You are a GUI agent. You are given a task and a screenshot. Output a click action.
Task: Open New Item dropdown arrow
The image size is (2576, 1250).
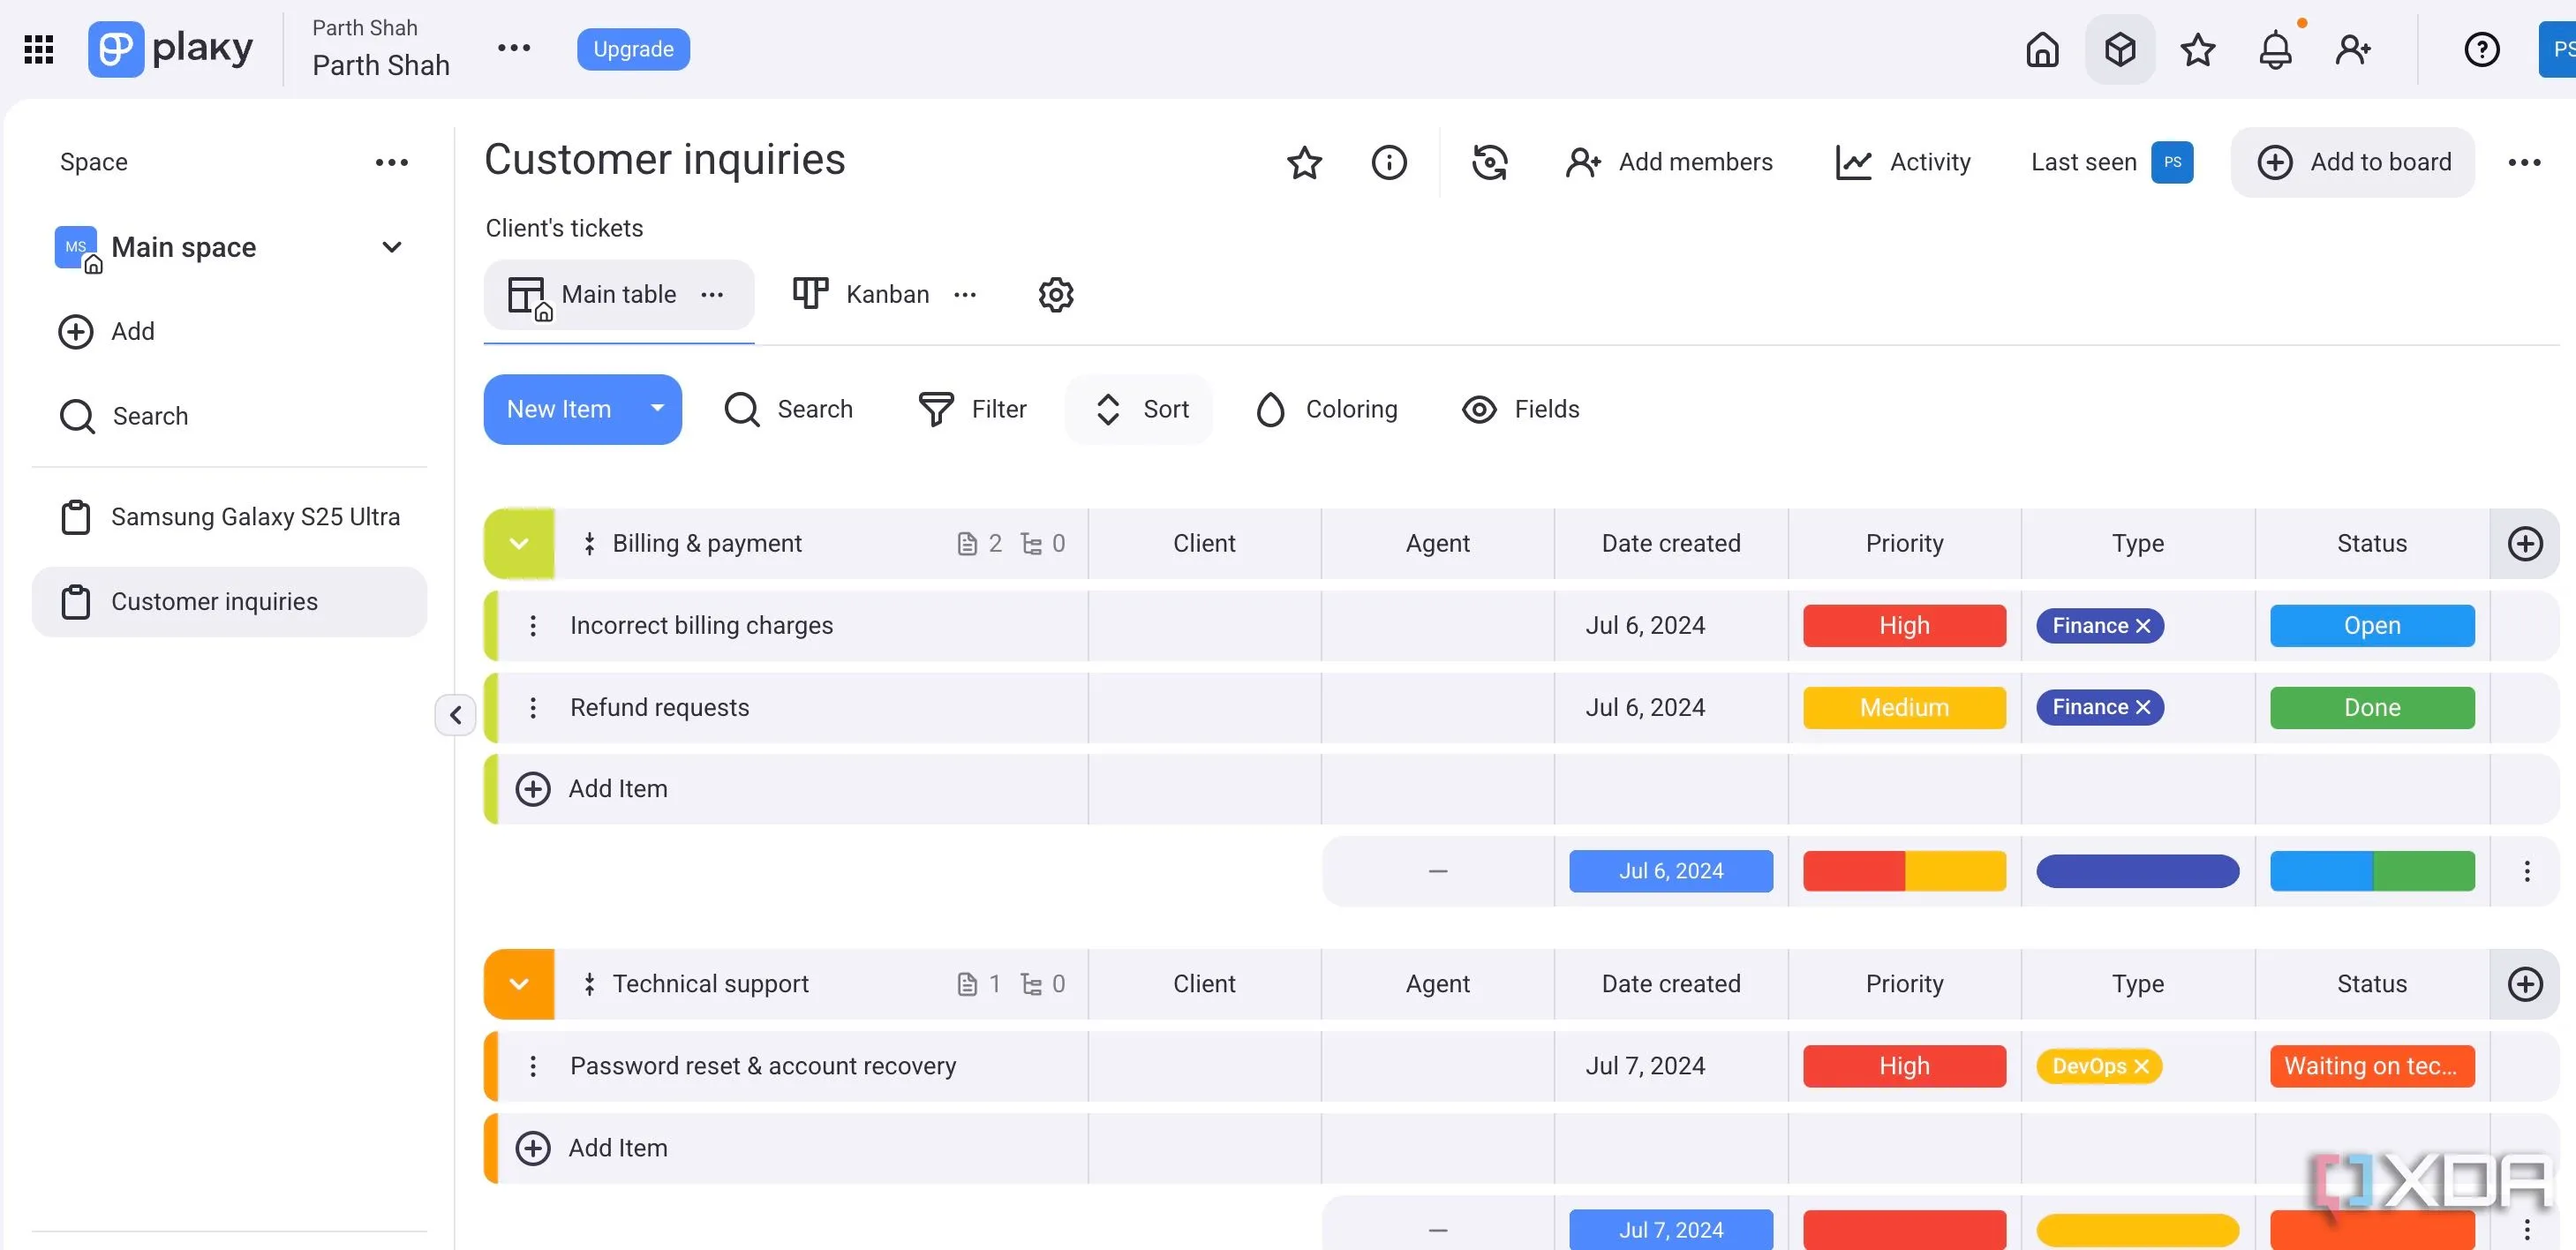click(x=657, y=409)
